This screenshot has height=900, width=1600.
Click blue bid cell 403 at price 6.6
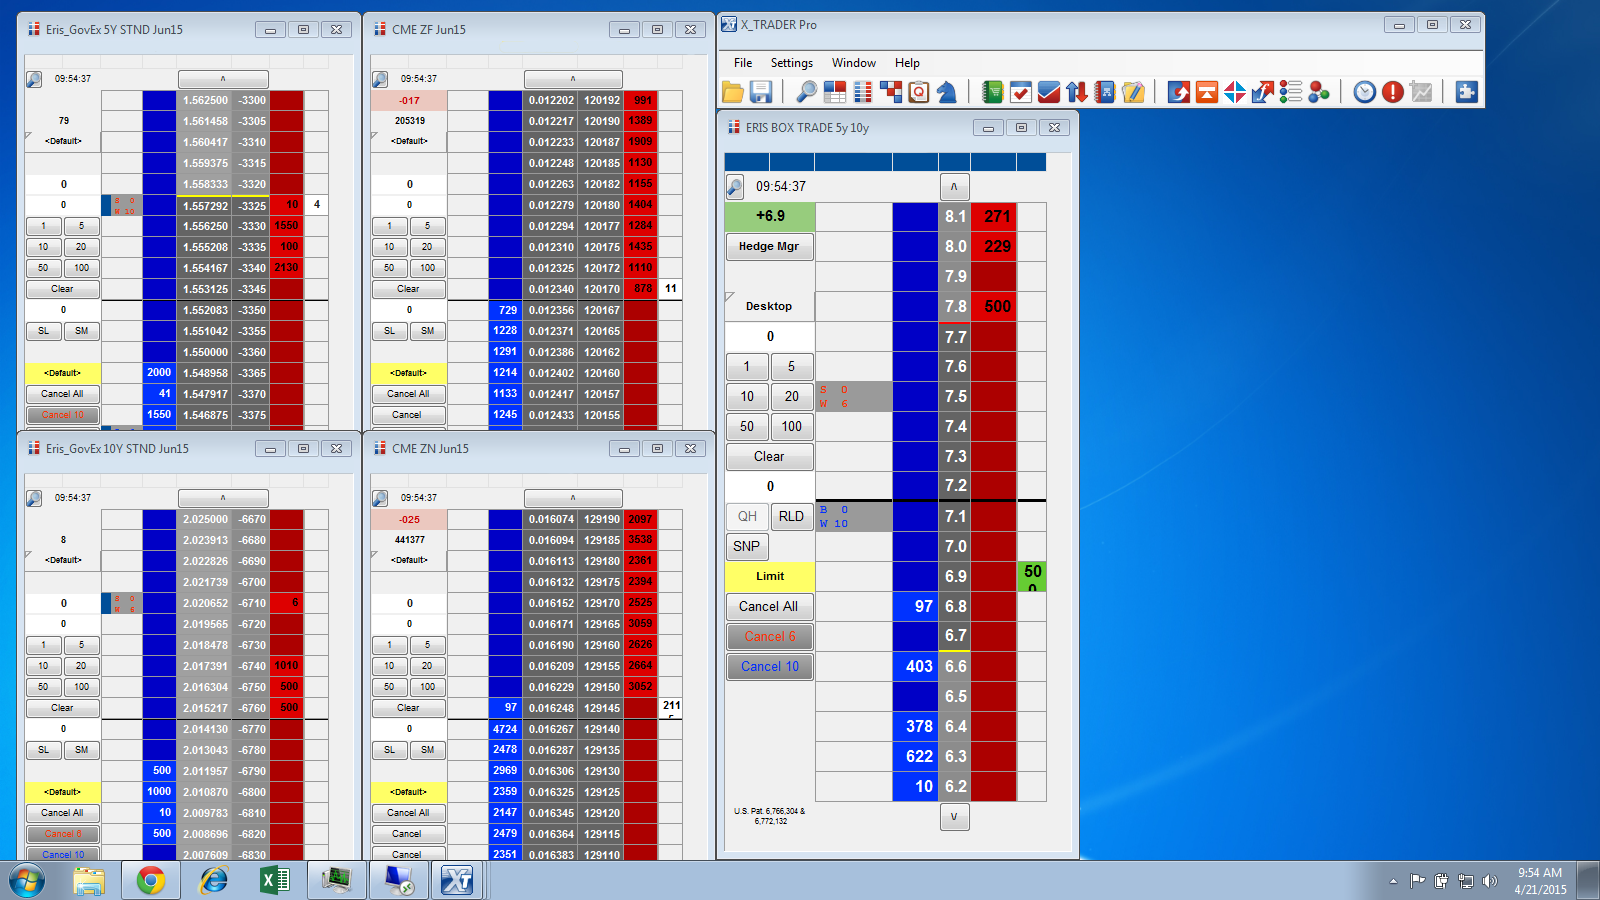pyautogui.click(x=915, y=667)
